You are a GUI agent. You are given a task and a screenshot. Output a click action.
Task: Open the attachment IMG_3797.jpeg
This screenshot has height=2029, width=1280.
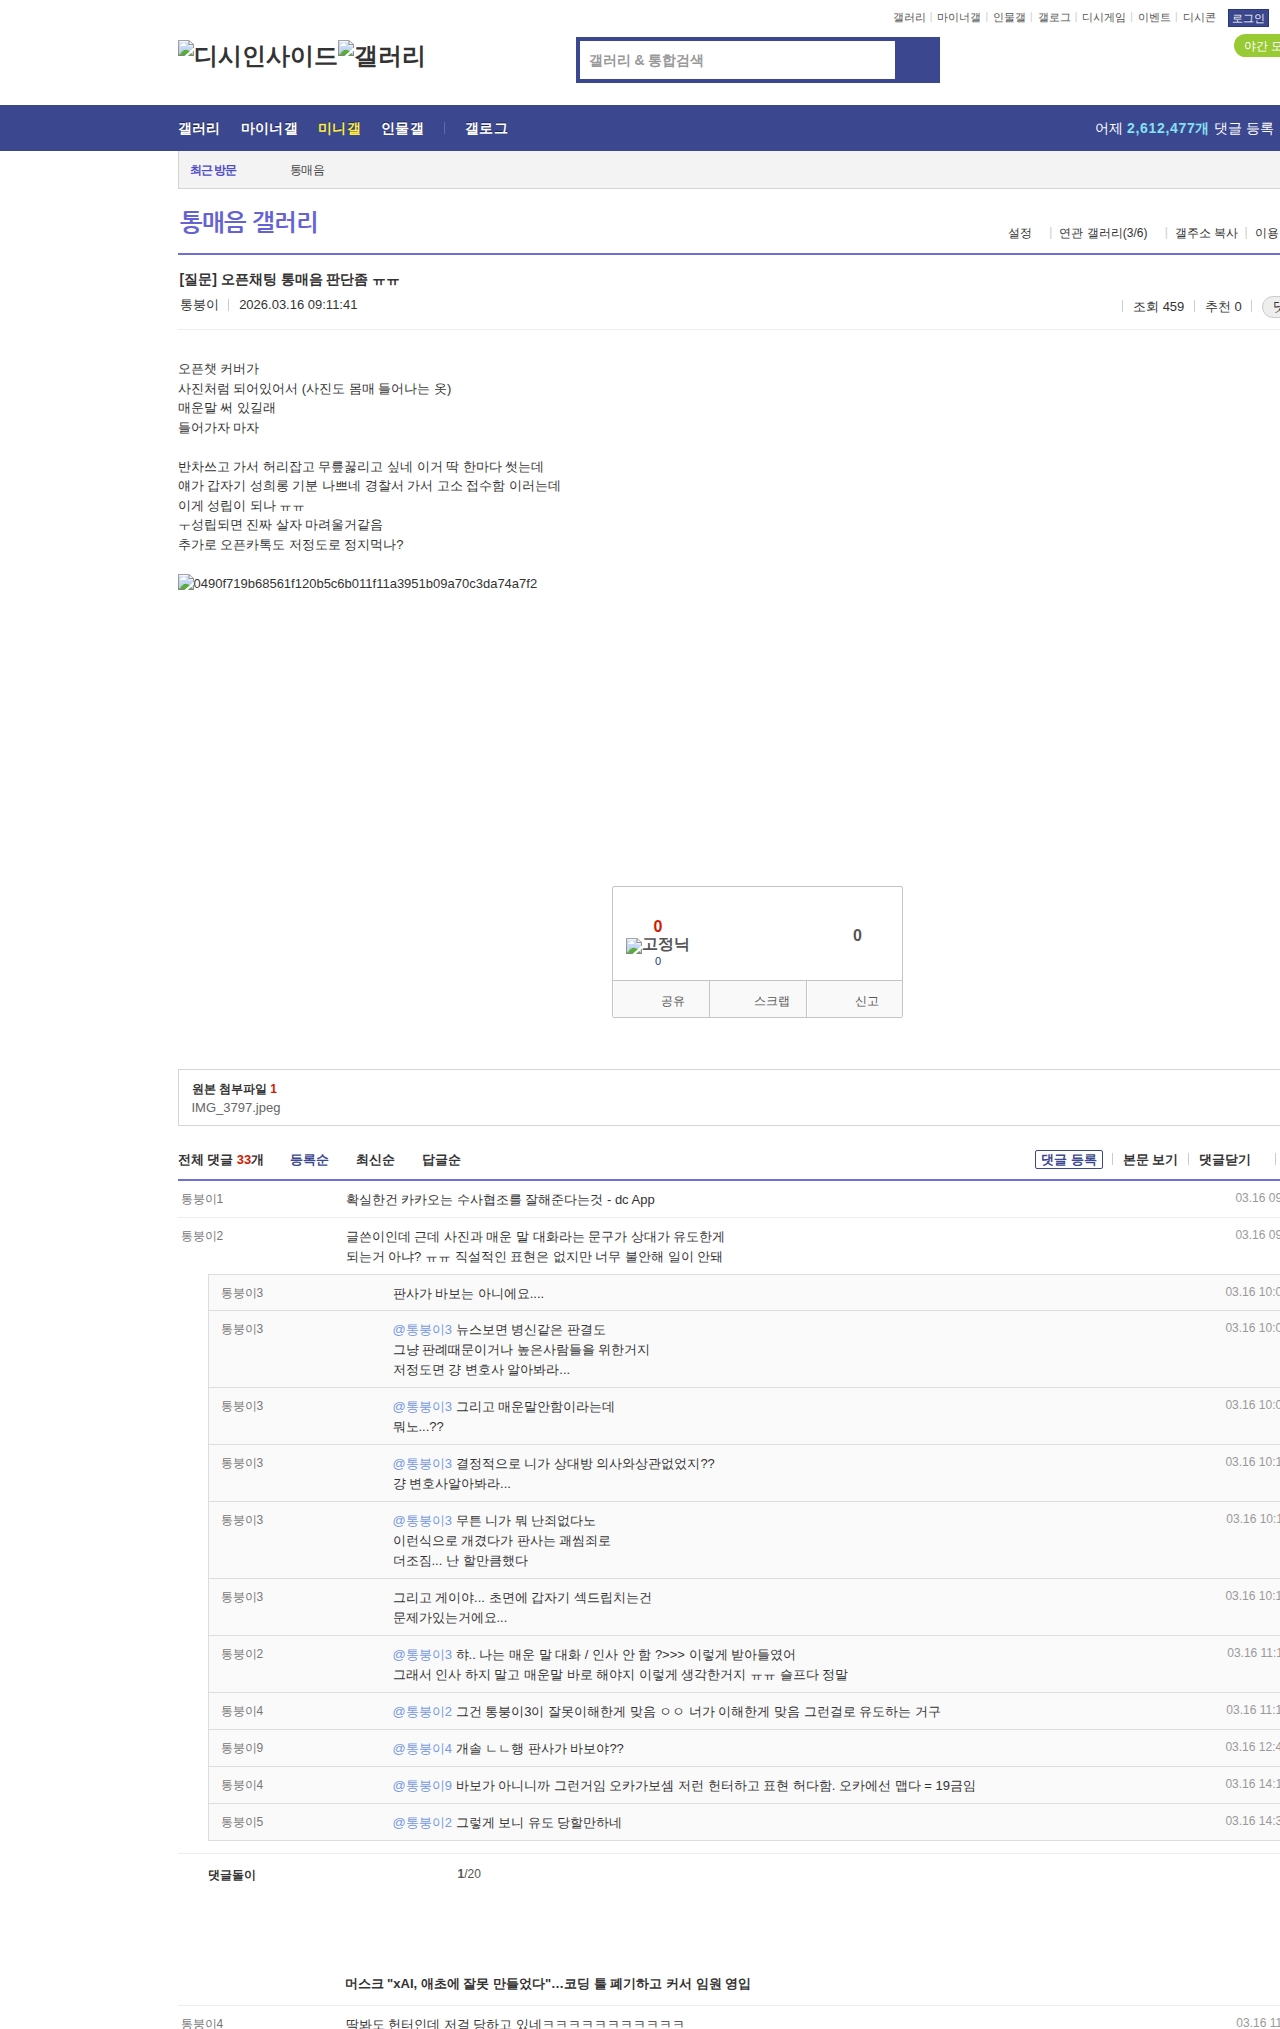click(236, 1108)
